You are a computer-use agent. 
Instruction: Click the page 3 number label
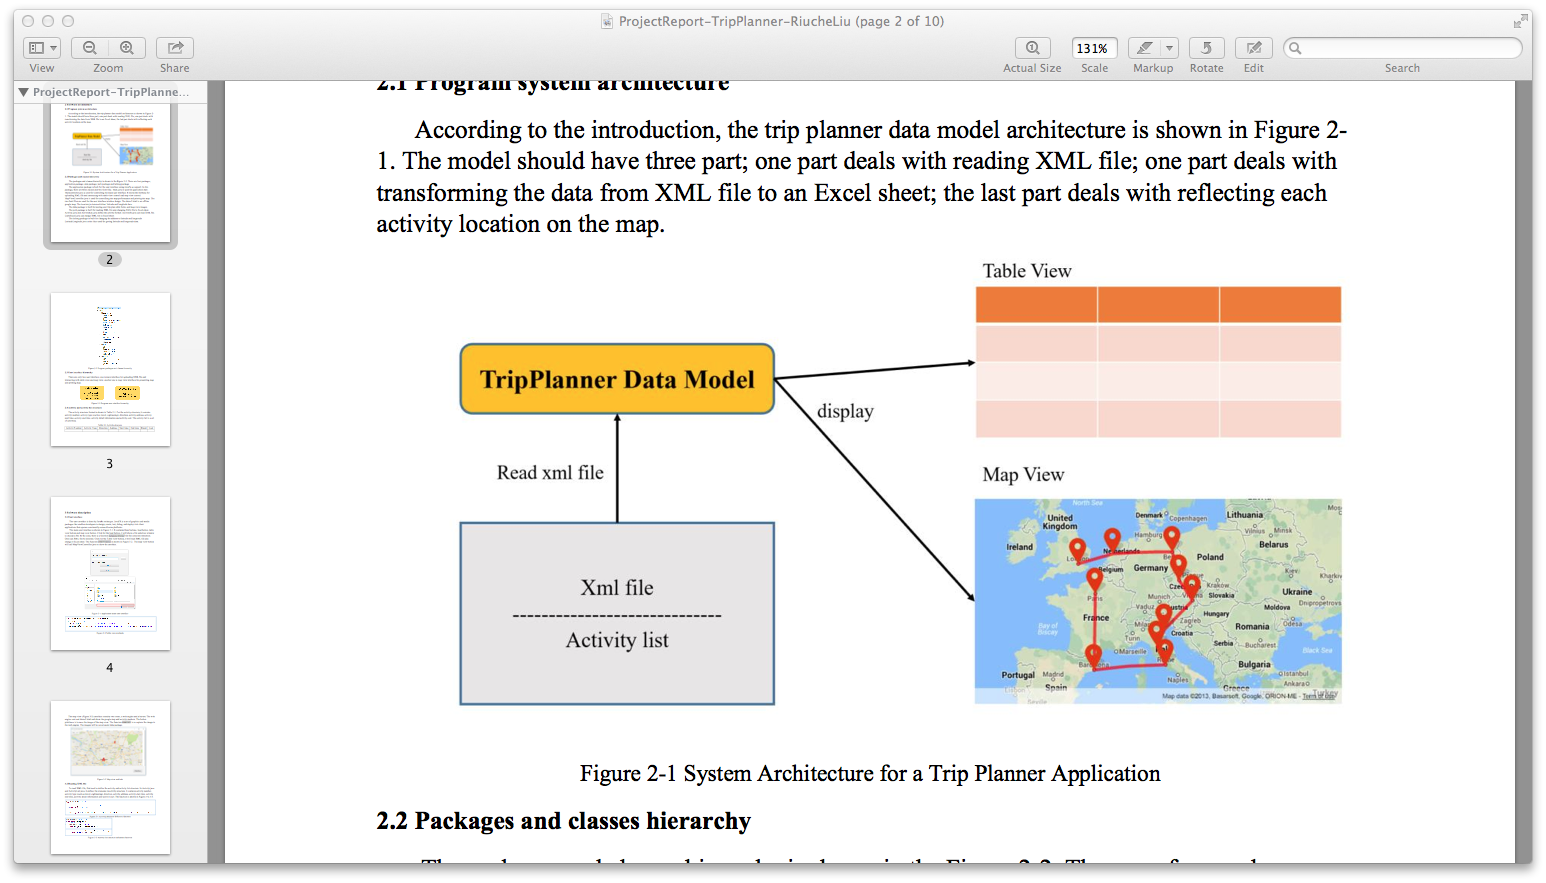[x=110, y=464]
